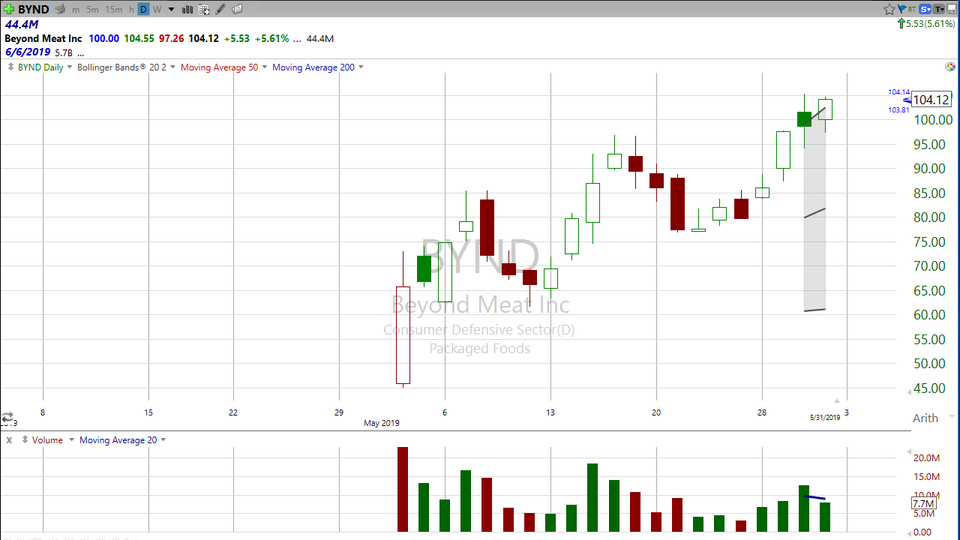Screen dimensions: 960x540
Task: Click the color palette icon
Action: pyautogui.click(x=950, y=67)
